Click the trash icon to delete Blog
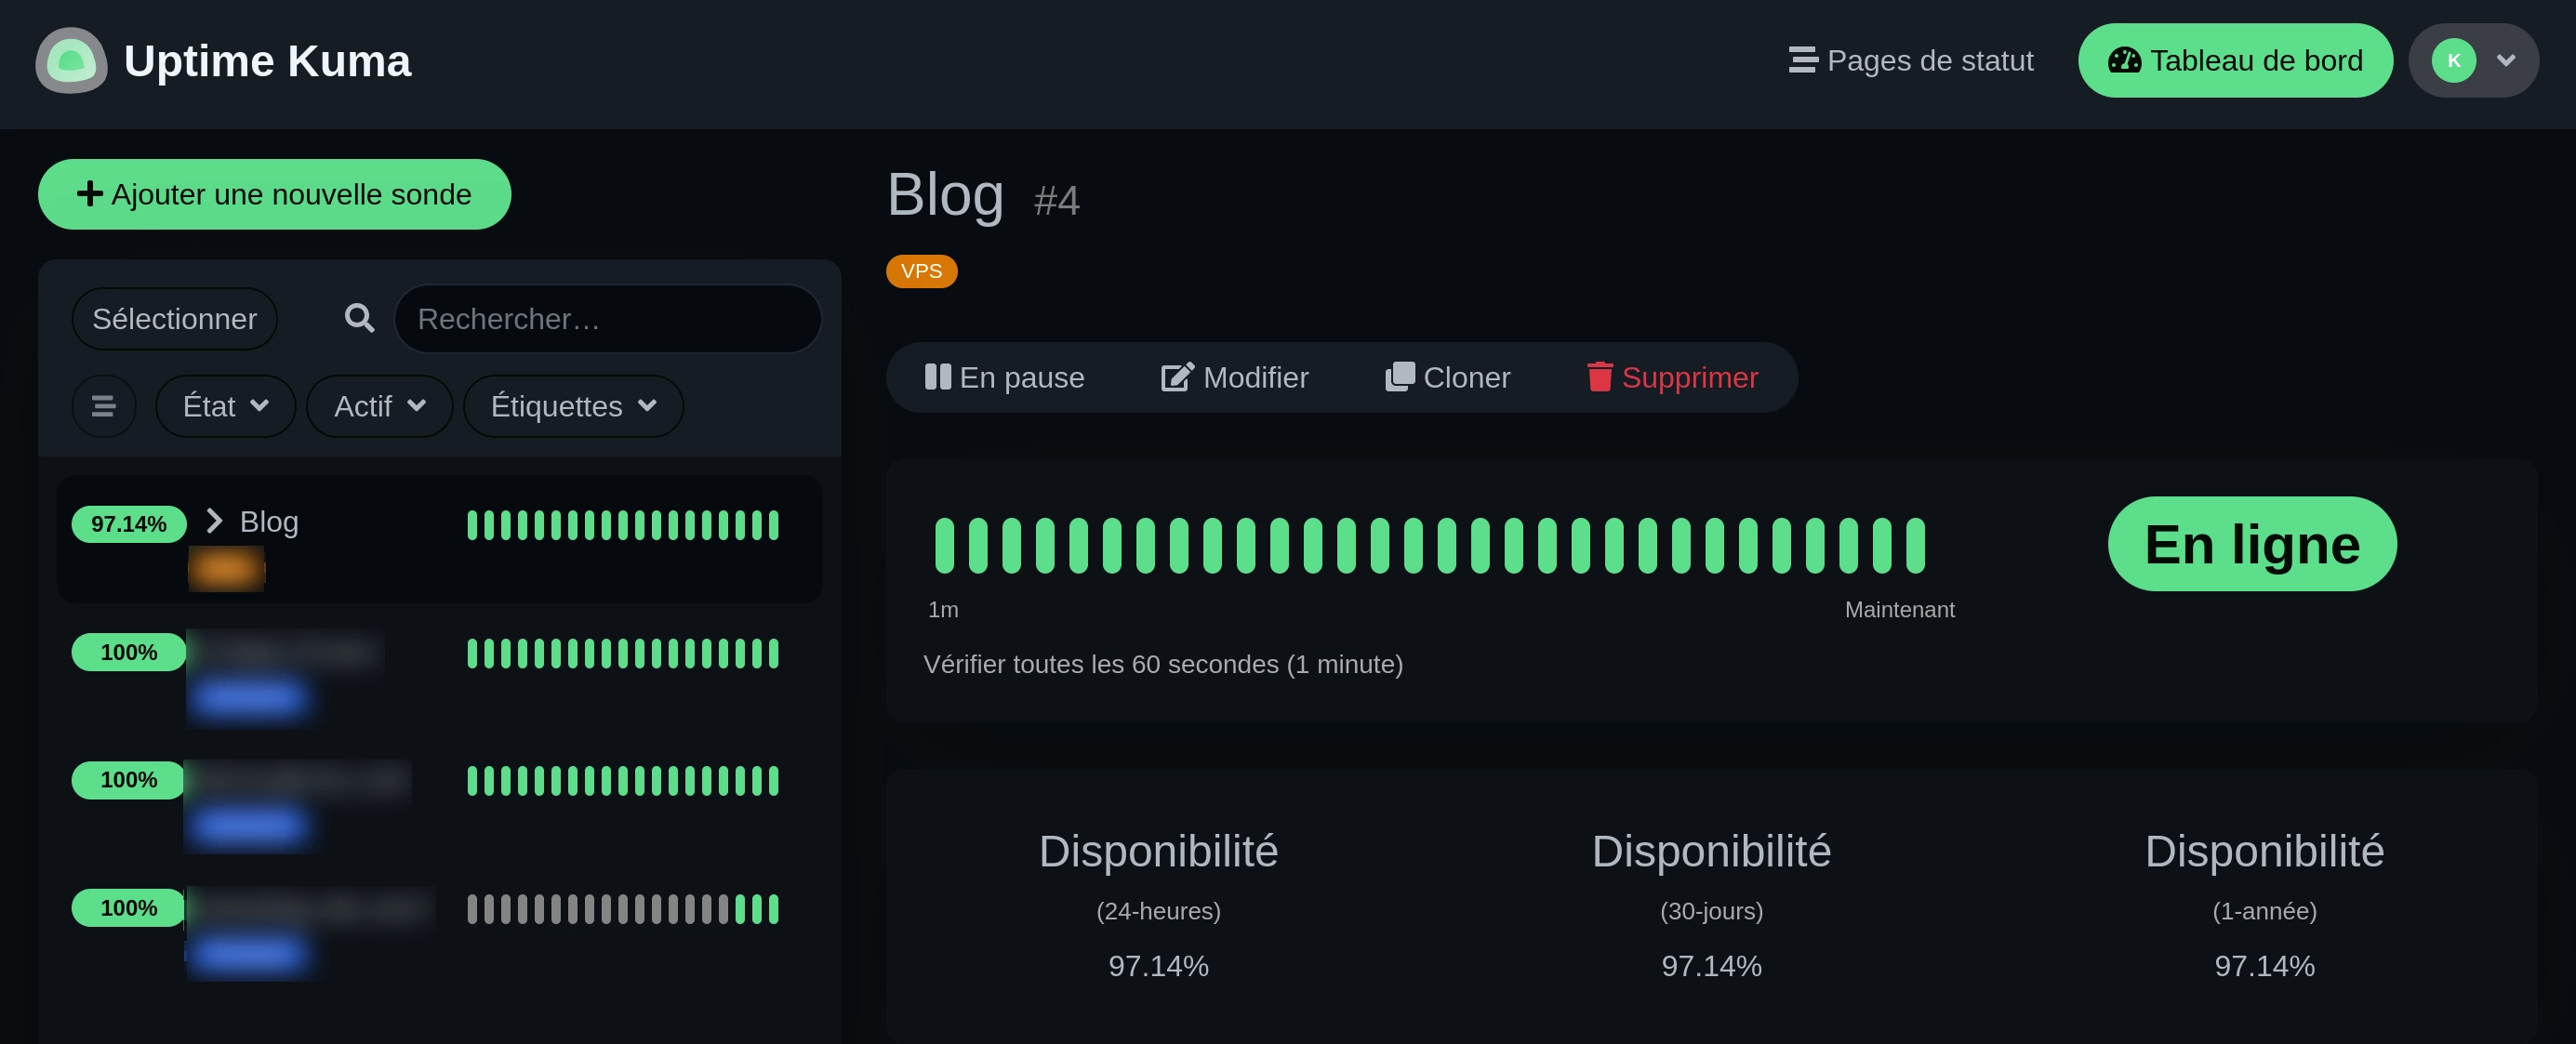Screen dimensions: 2576x1044 point(1600,377)
